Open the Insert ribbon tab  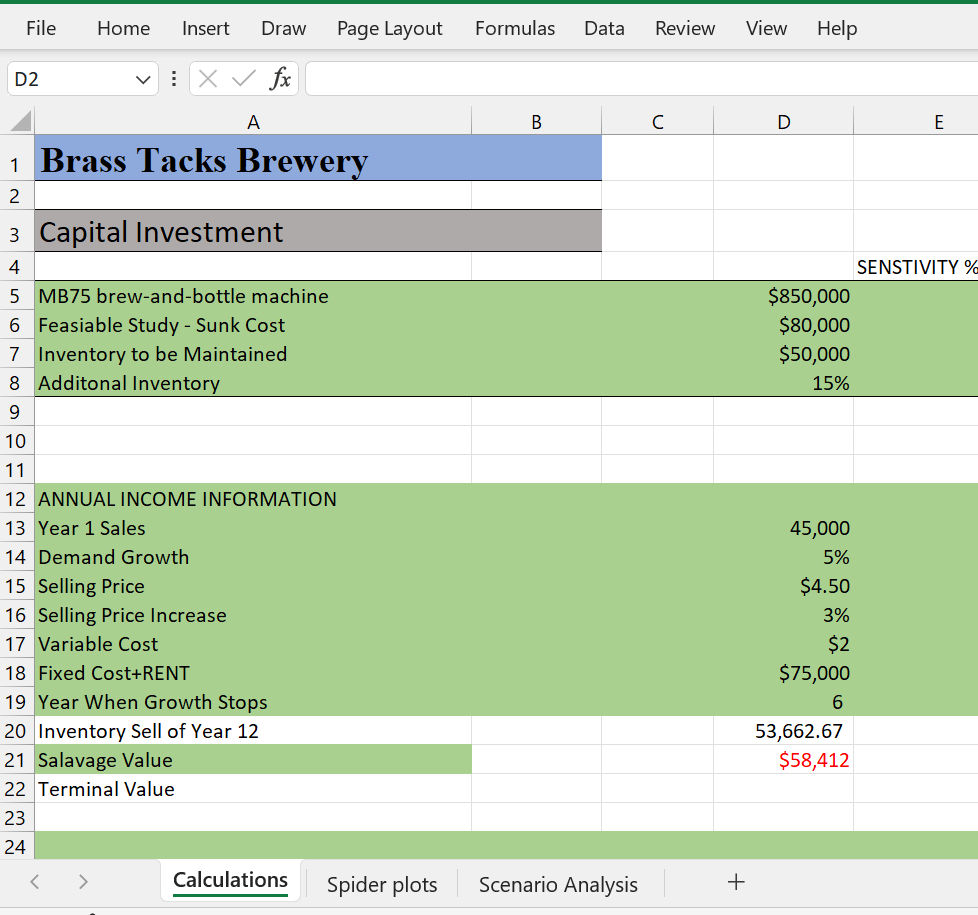pos(206,28)
